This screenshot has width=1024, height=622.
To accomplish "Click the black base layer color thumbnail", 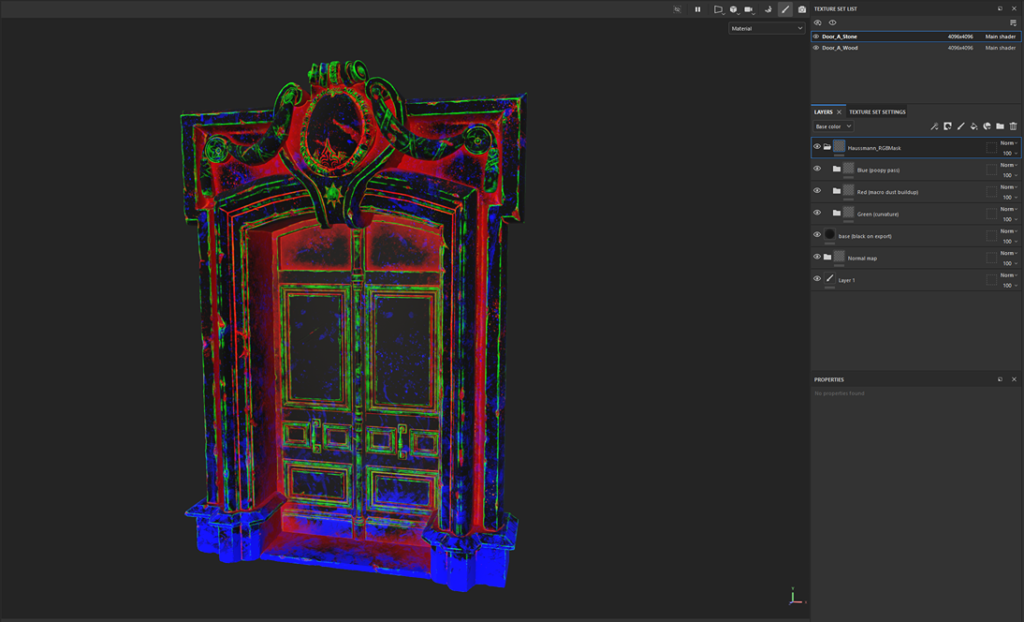I will (829, 235).
